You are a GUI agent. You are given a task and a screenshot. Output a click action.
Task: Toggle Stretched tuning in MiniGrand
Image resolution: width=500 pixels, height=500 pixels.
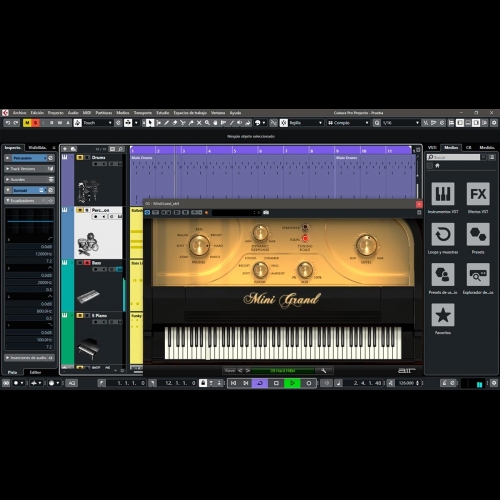pos(305,228)
